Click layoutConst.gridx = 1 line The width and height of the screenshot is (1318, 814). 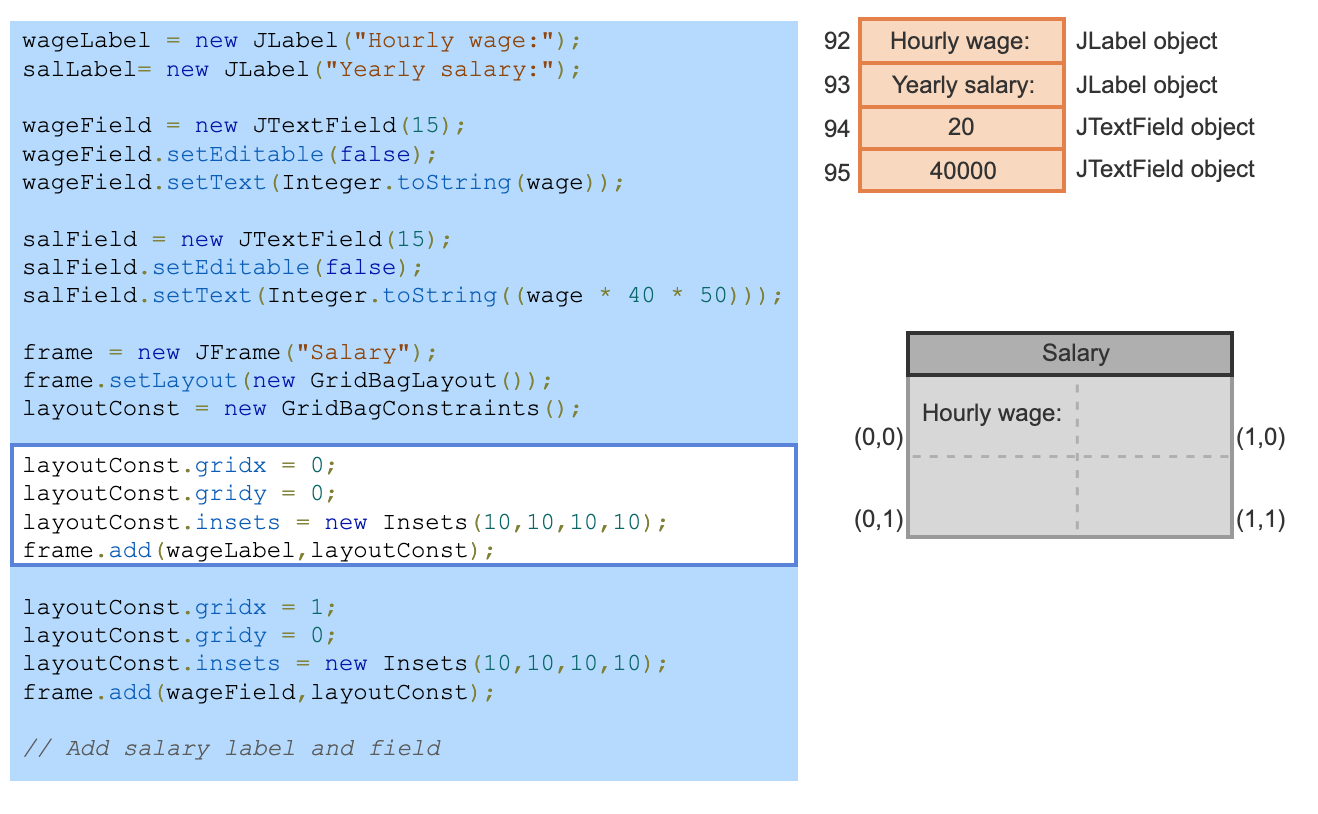[180, 607]
